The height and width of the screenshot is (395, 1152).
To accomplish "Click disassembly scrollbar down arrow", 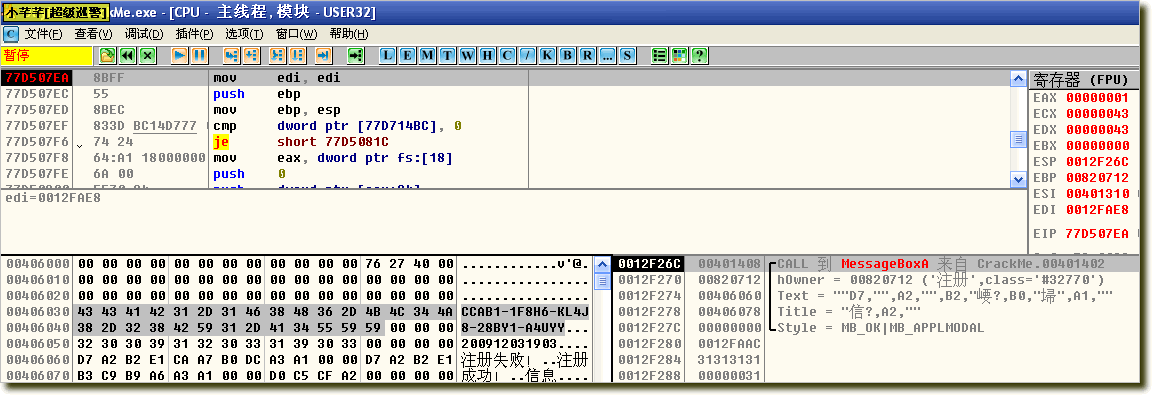I will tap(1018, 179).
